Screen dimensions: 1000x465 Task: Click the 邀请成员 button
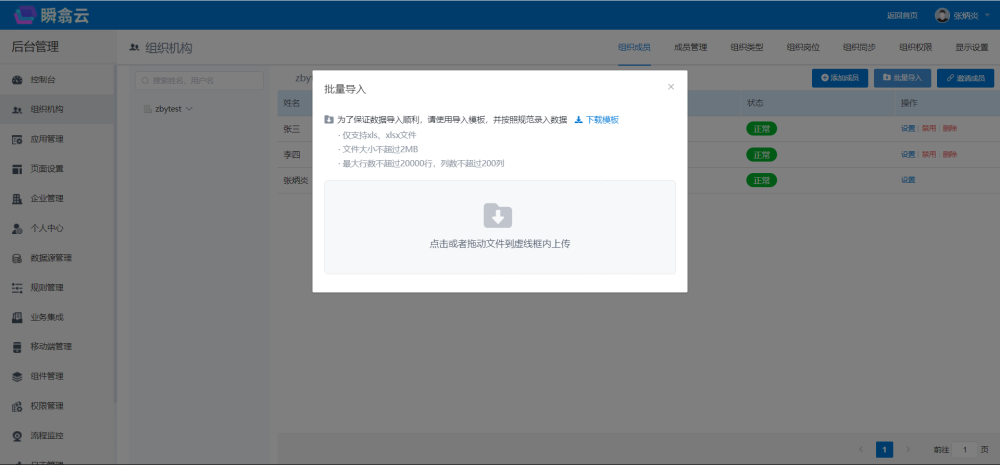(965, 77)
